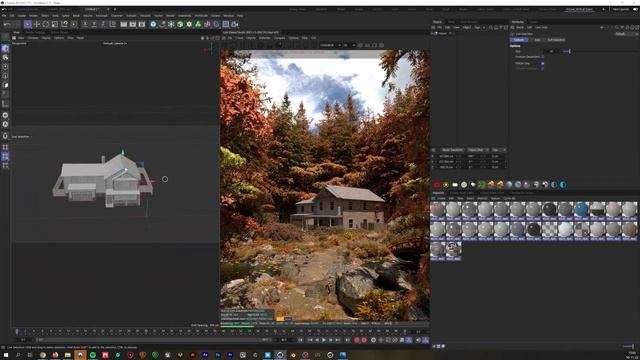Open the dropdown in the Live Viewer toolbar
640x360 pixels.
click(x=330, y=45)
